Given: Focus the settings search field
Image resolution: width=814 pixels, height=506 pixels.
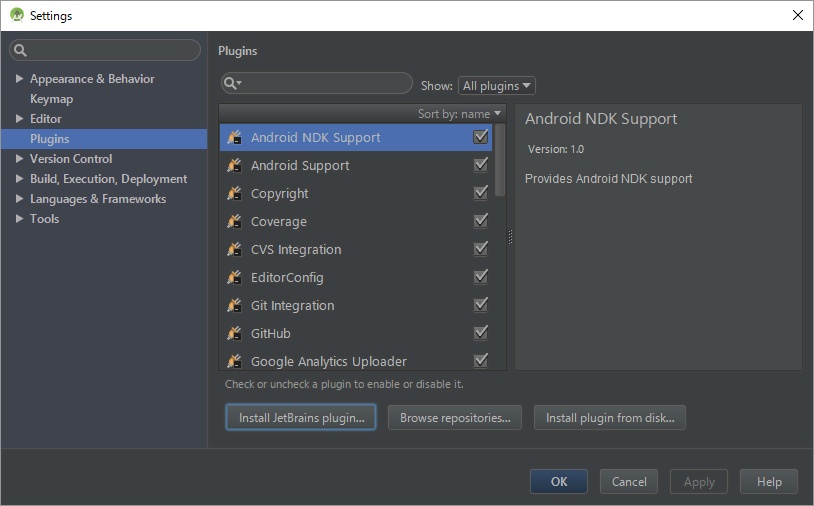Looking at the screenshot, I should tap(105, 50).
